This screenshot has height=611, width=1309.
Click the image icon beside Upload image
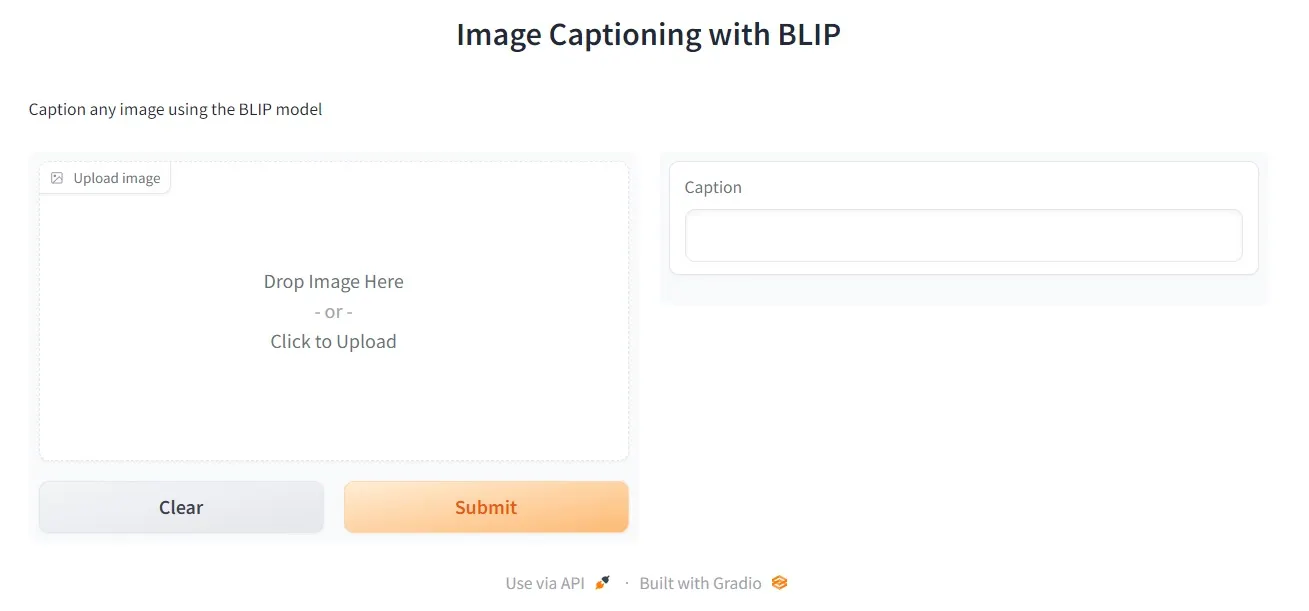point(57,178)
